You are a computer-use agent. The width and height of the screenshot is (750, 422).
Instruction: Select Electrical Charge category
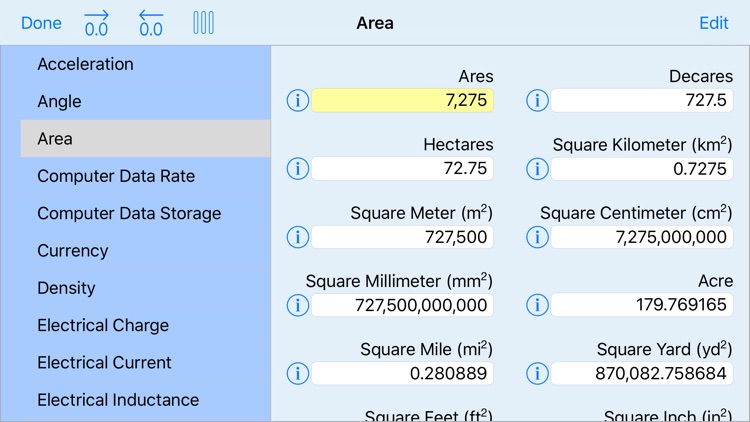pyautogui.click(x=145, y=325)
